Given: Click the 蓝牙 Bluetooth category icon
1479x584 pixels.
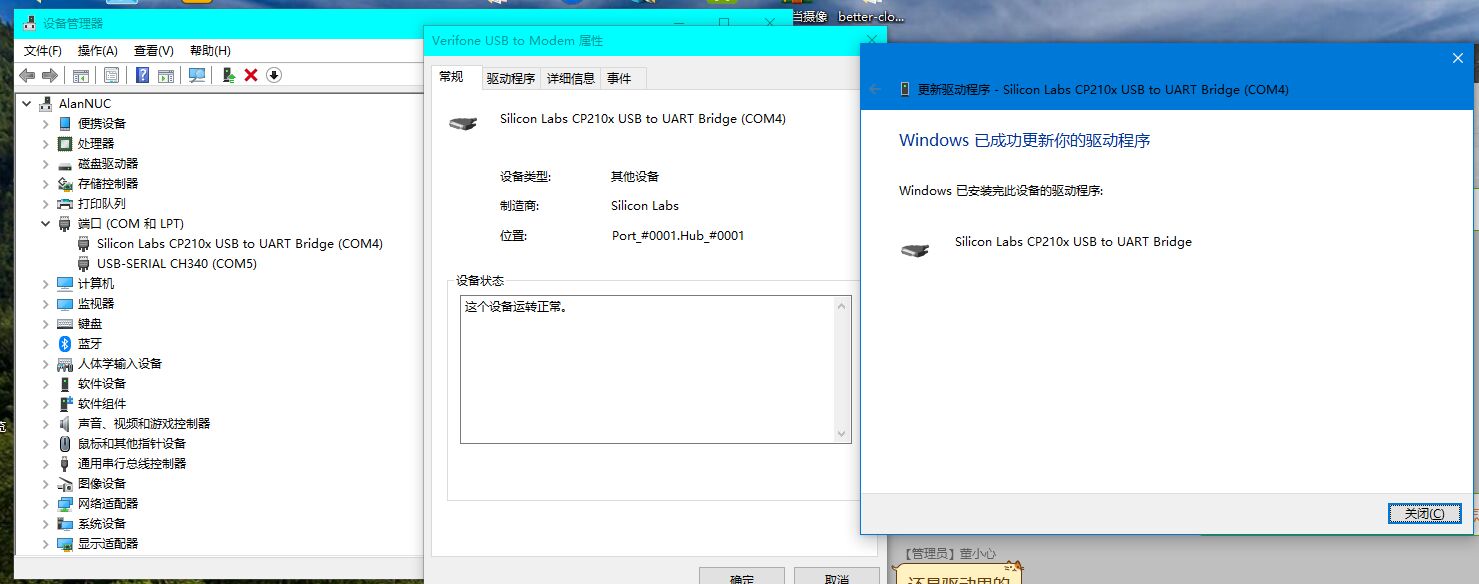Looking at the screenshot, I should [x=65, y=343].
